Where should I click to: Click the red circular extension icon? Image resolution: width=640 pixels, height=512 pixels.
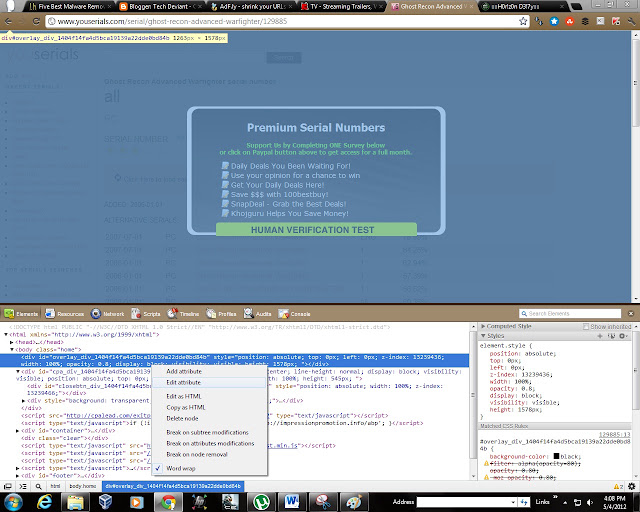(x=569, y=21)
